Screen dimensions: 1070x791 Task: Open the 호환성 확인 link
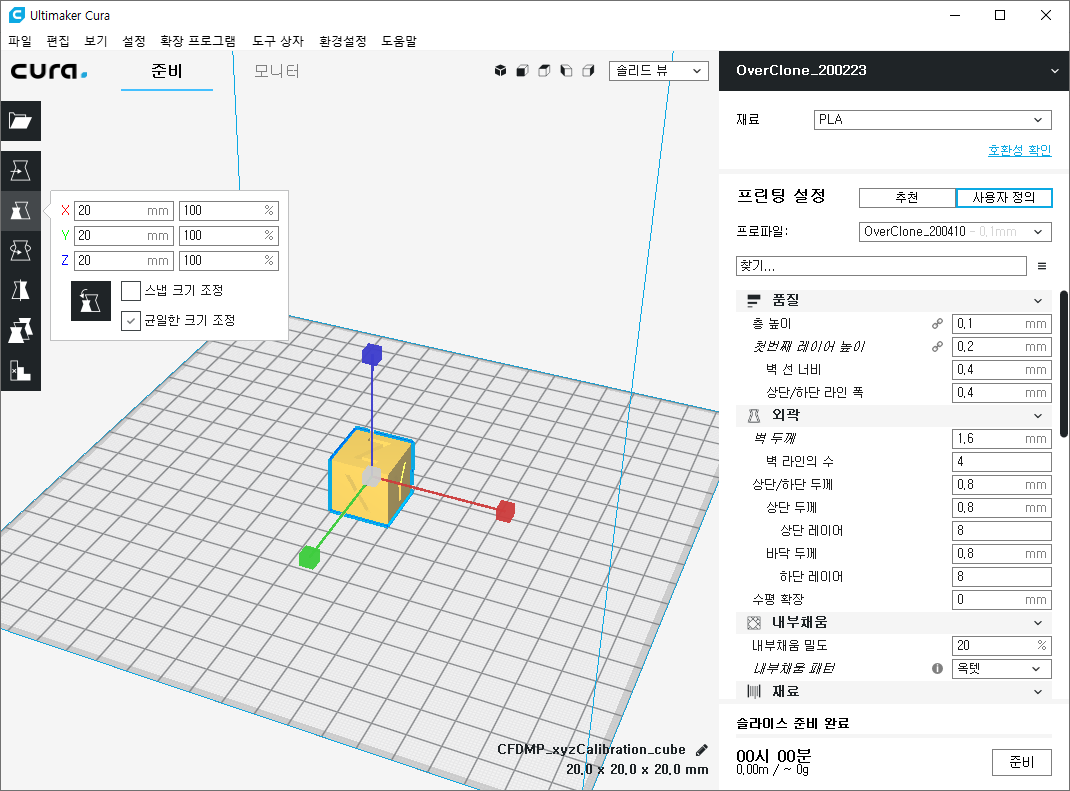tap(1020, 150)
